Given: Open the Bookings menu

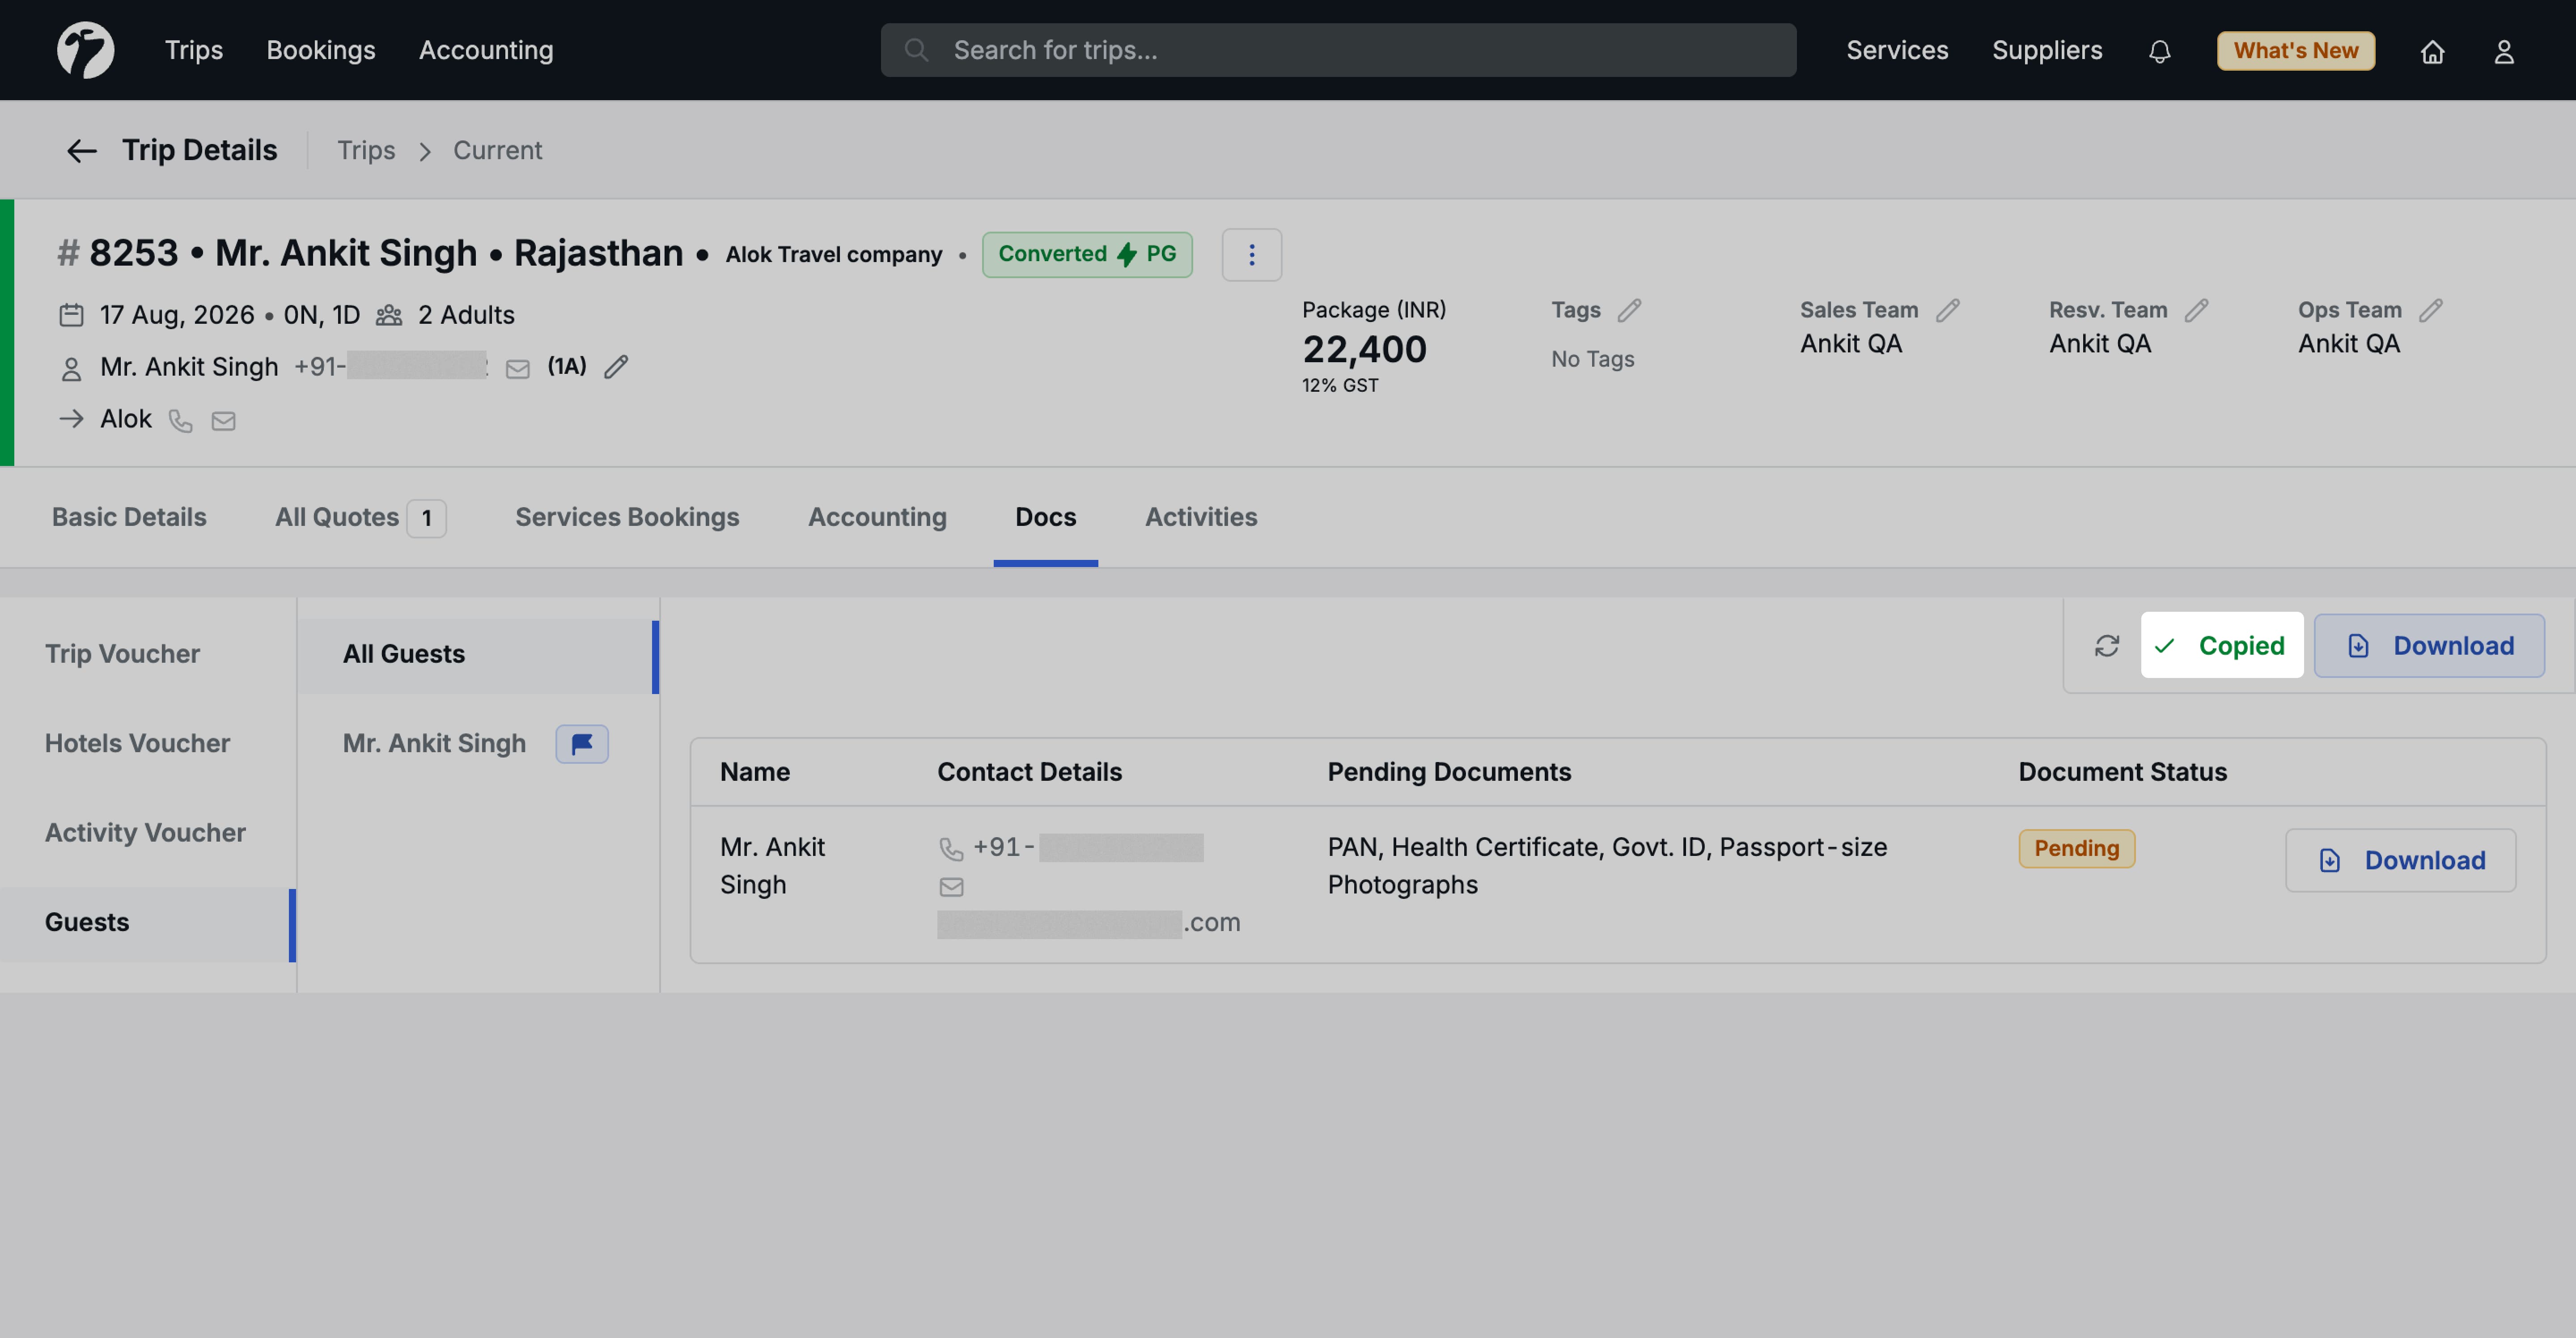Looking at the screenshot, I should point(321,50).
